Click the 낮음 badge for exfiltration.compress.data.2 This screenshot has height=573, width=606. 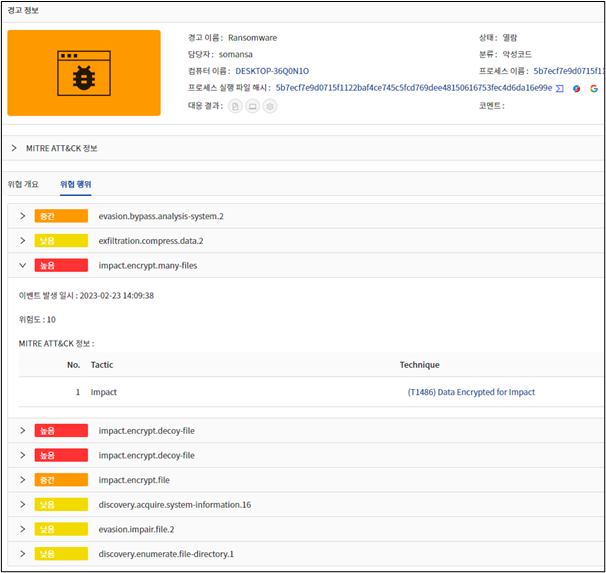coord(61,240)
